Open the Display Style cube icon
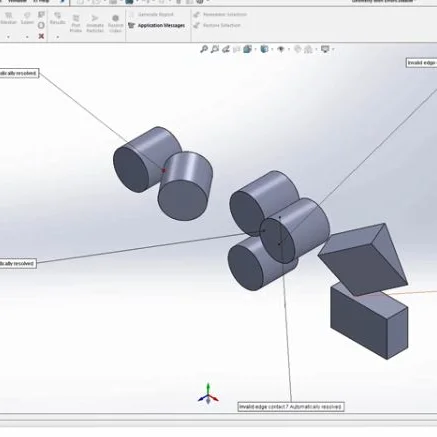Image resolution: width=437 pixels, height=437 pixels. coord(264,49)
